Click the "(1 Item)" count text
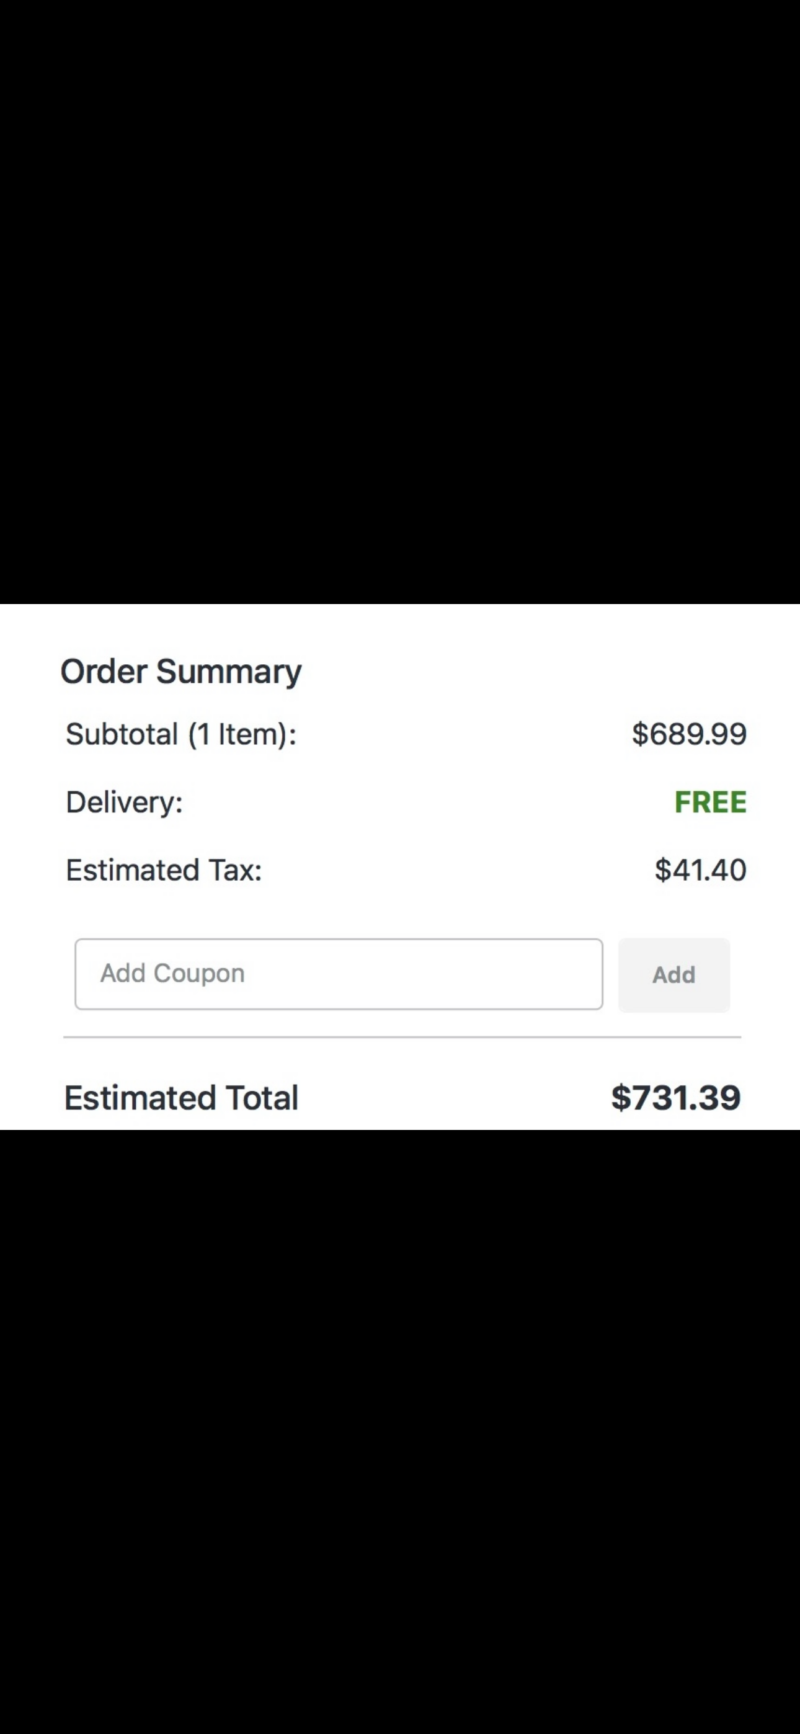 242,735
